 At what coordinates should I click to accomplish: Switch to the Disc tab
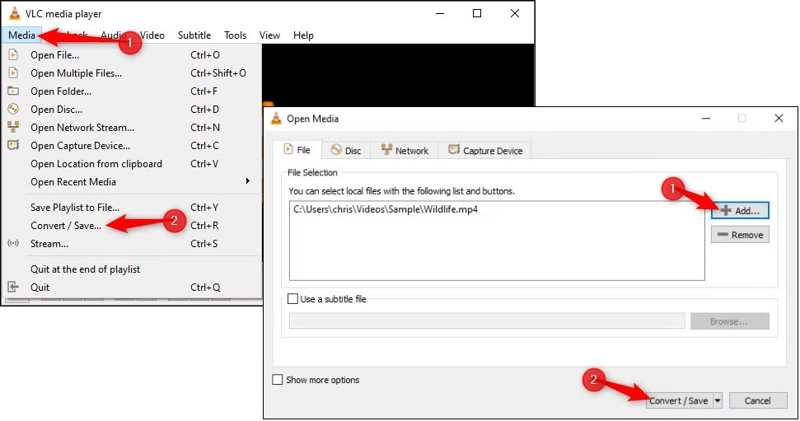coord(346,151)
